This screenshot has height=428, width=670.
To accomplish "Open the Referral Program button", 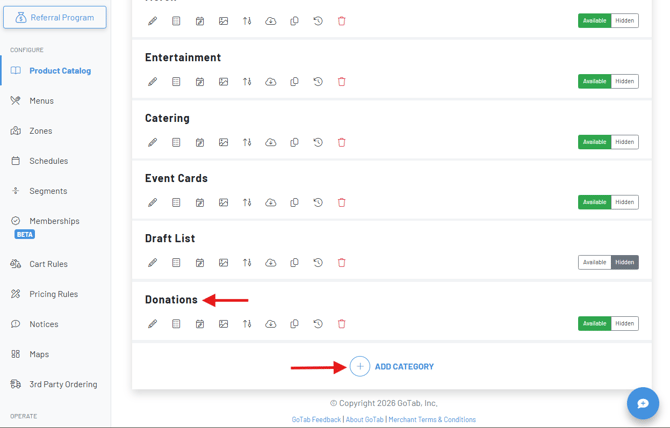I will (x=55, y=17).
